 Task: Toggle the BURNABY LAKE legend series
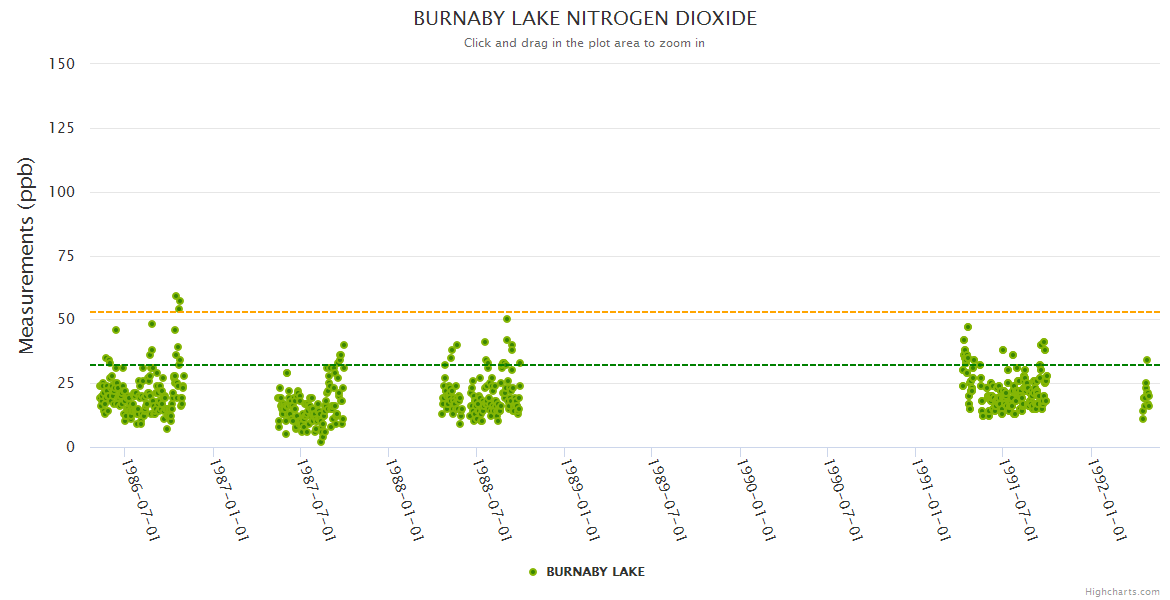595,572
